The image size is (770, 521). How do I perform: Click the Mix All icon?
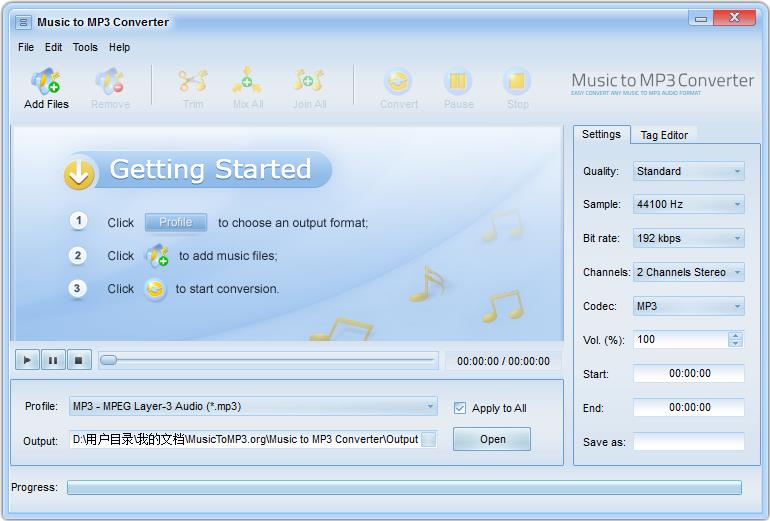click(247, 82)
